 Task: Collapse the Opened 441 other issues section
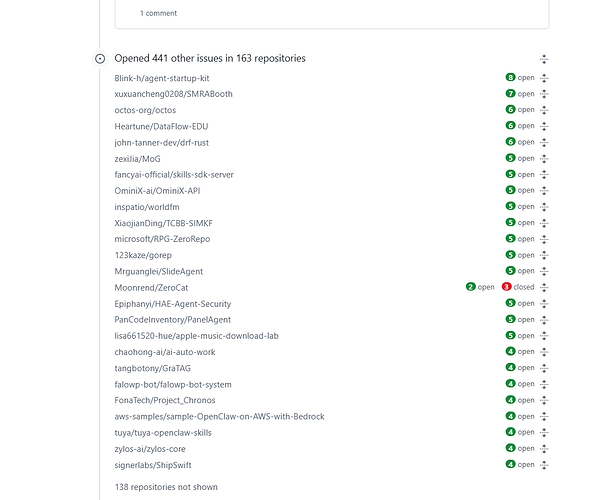[544, 59]
